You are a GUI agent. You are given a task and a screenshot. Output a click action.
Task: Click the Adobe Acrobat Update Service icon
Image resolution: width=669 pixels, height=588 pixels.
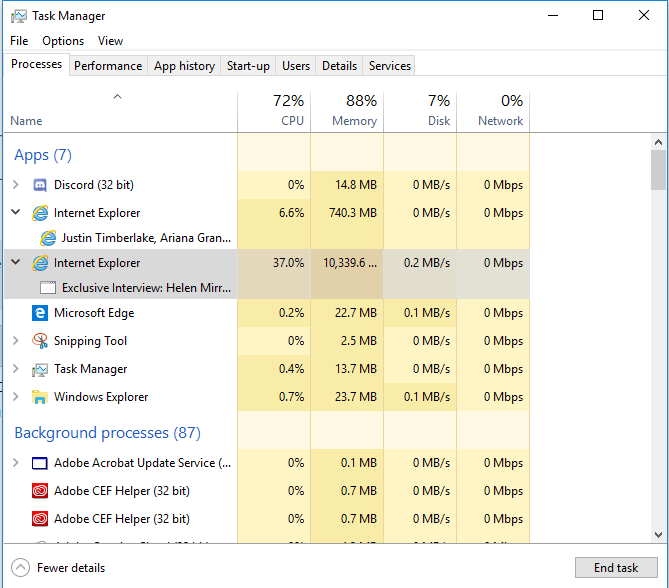tap(40, 463)
